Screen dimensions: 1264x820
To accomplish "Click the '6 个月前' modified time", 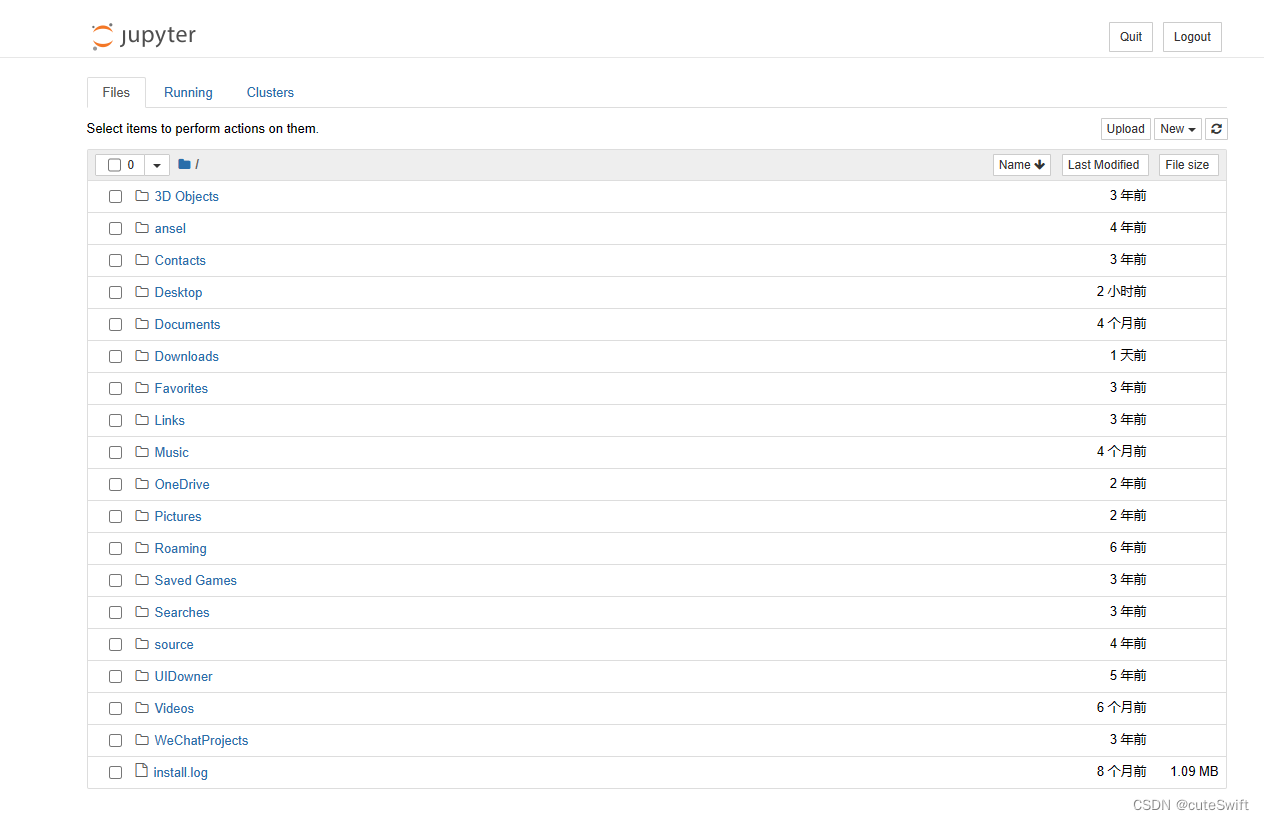I will point(1122,708).
